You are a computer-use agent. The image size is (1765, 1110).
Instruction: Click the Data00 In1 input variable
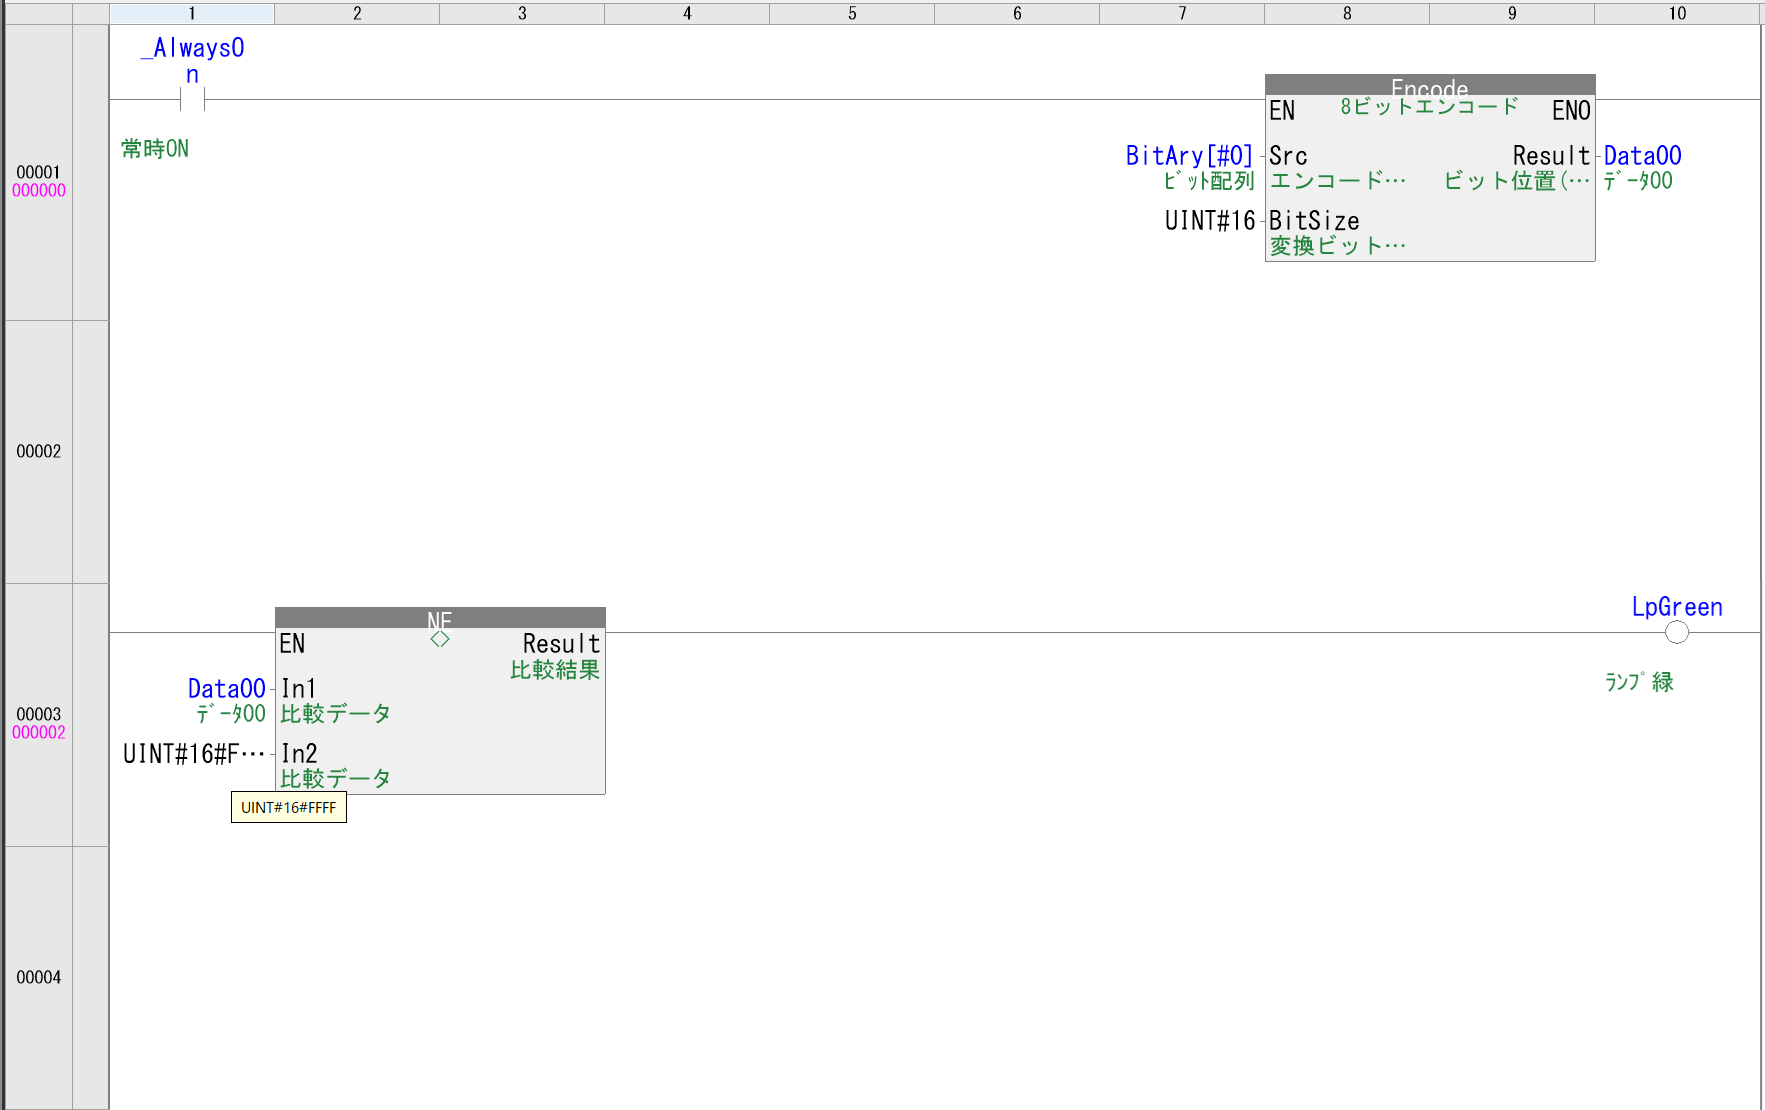click(227, 689)
